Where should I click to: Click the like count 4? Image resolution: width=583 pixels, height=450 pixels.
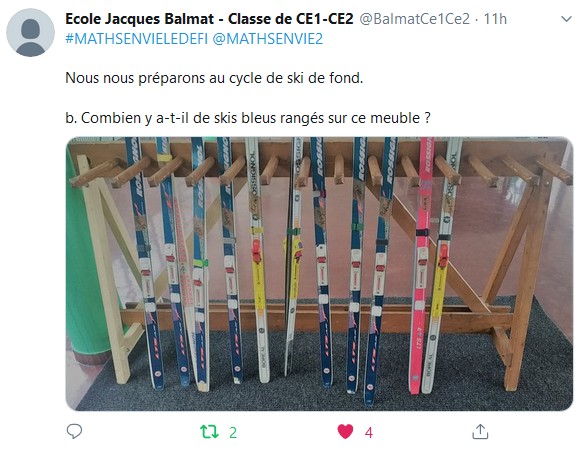(368, 433)
